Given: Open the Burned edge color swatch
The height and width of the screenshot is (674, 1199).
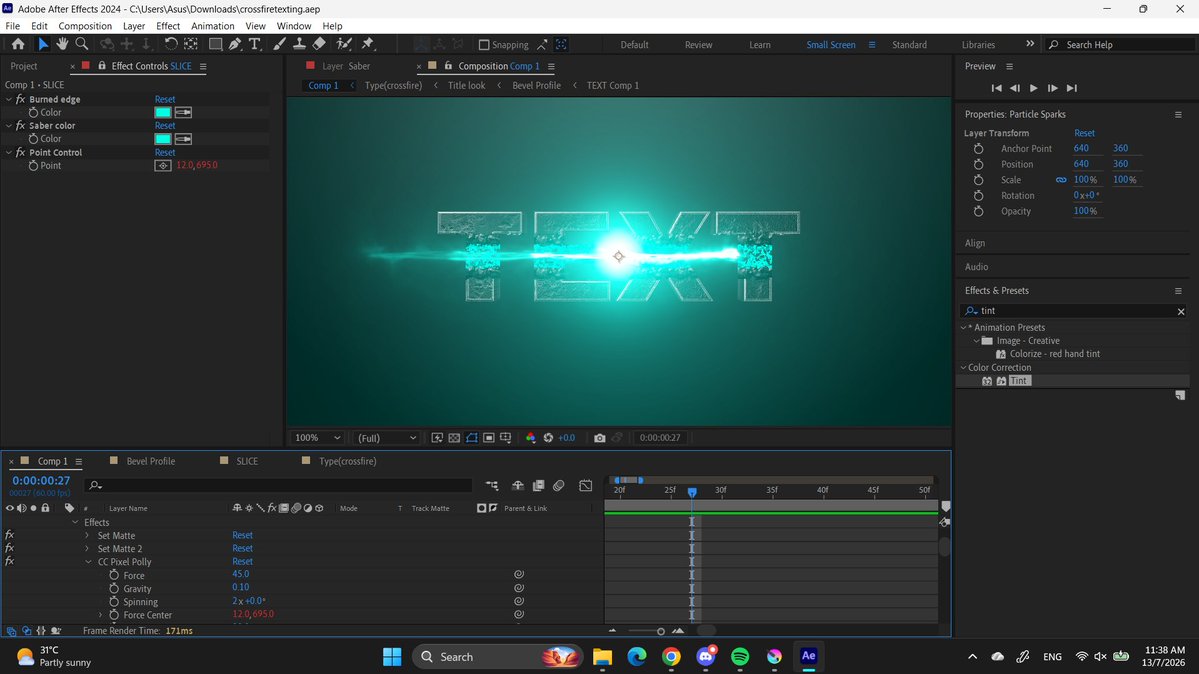Looking at the screenshot, I should [x=163, y=112].
